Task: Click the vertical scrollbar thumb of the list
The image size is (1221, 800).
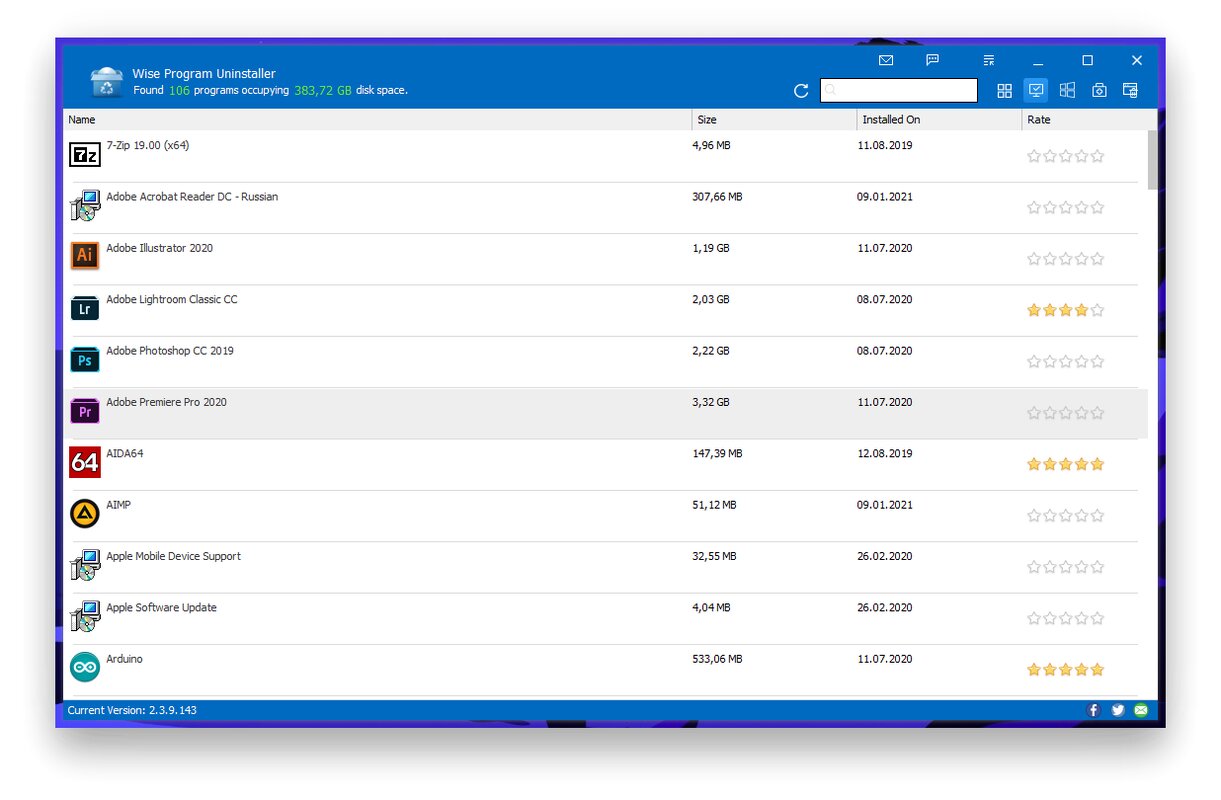Action: coord(1153,160)
